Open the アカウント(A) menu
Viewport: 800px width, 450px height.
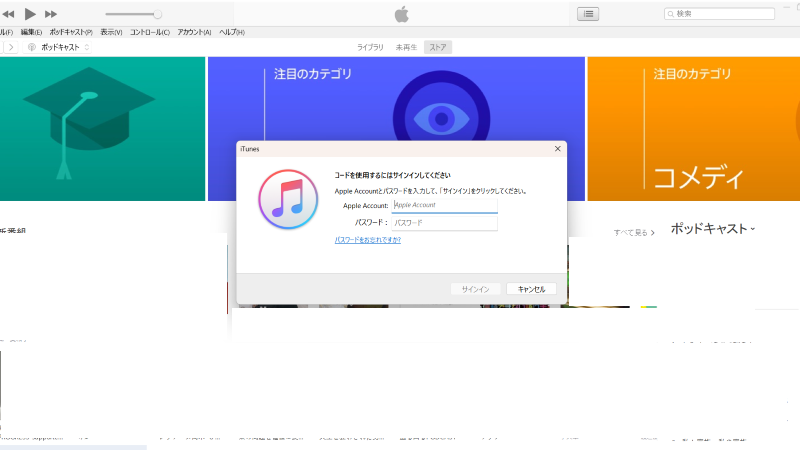pyautogui.click(x=194, y=32)
